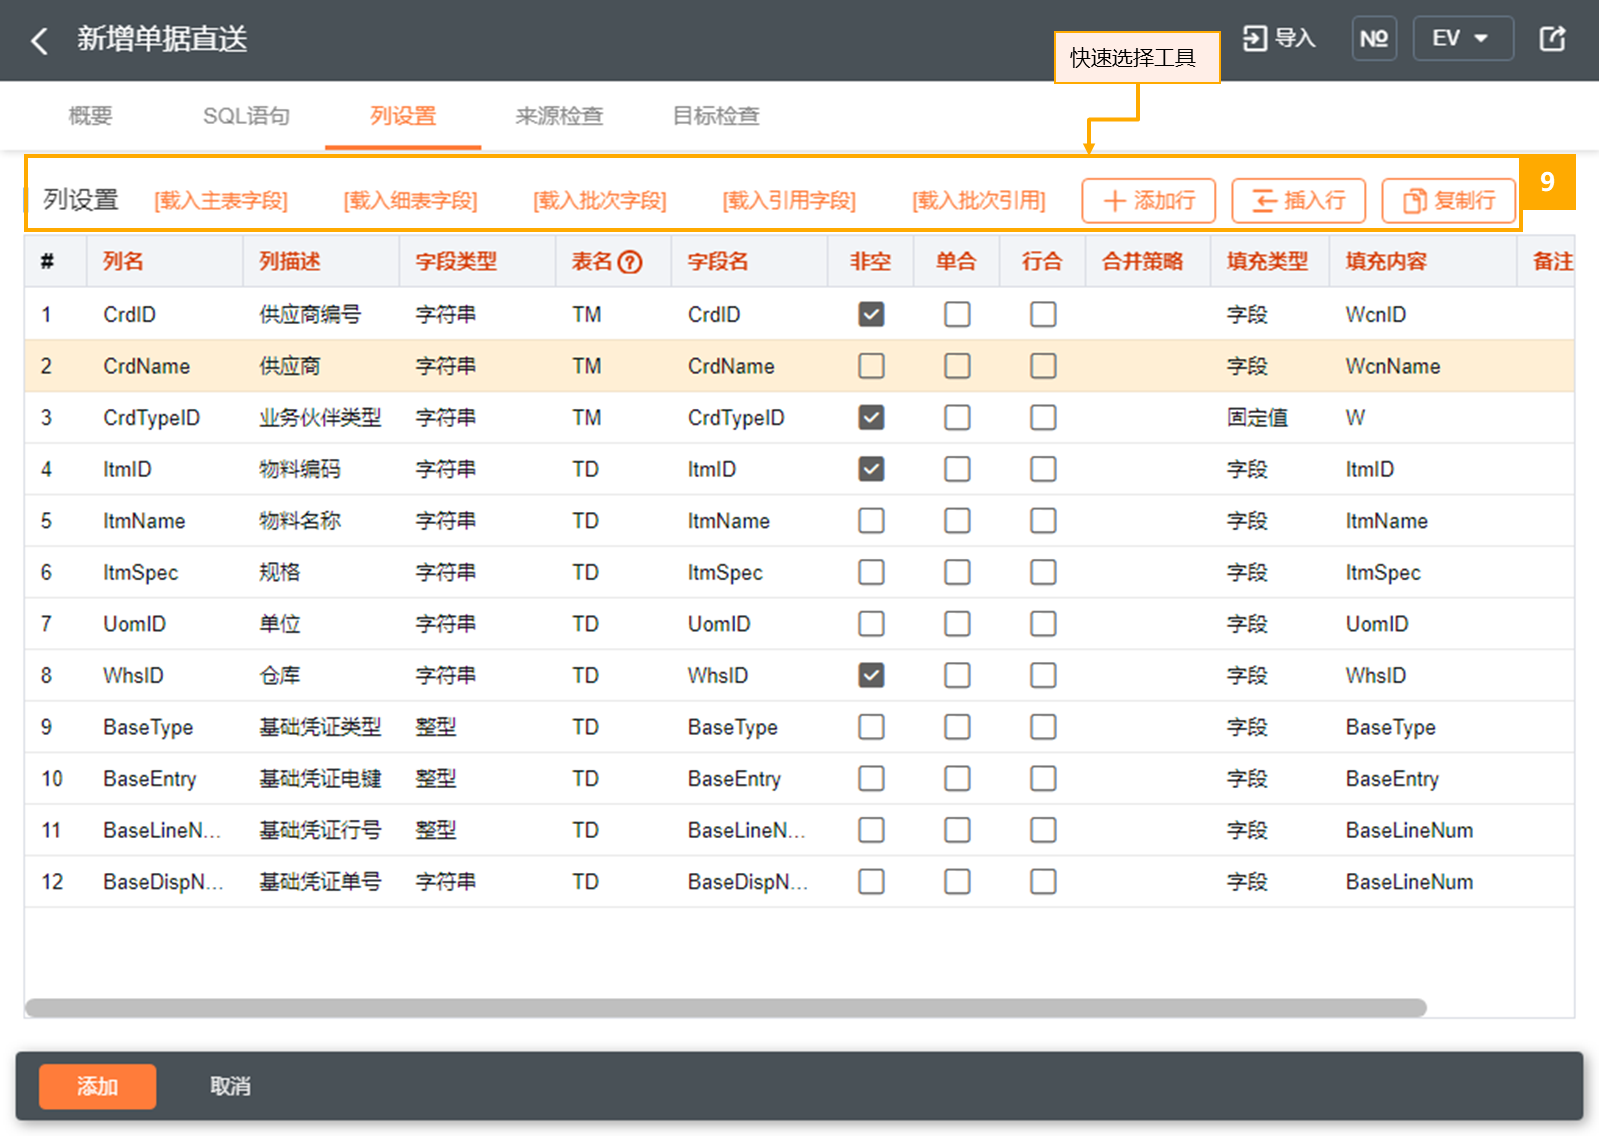Click the help question mark next to 表名
This screenshot has width=1599, height=1136.
630,262
